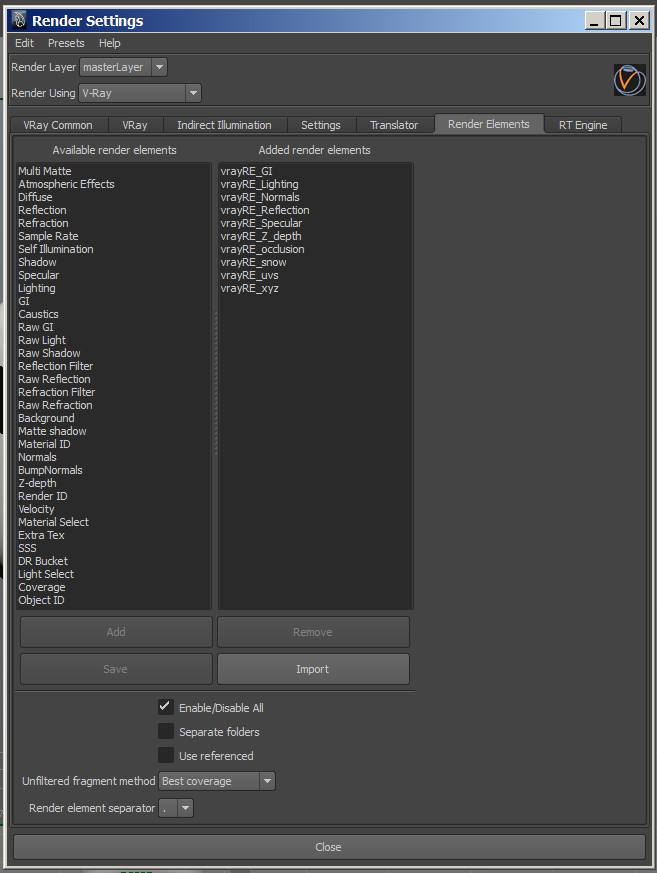The height and width of the screenshot is (873, 657).
Task: Select Diffuse in available elements
Action: [35, 197]
